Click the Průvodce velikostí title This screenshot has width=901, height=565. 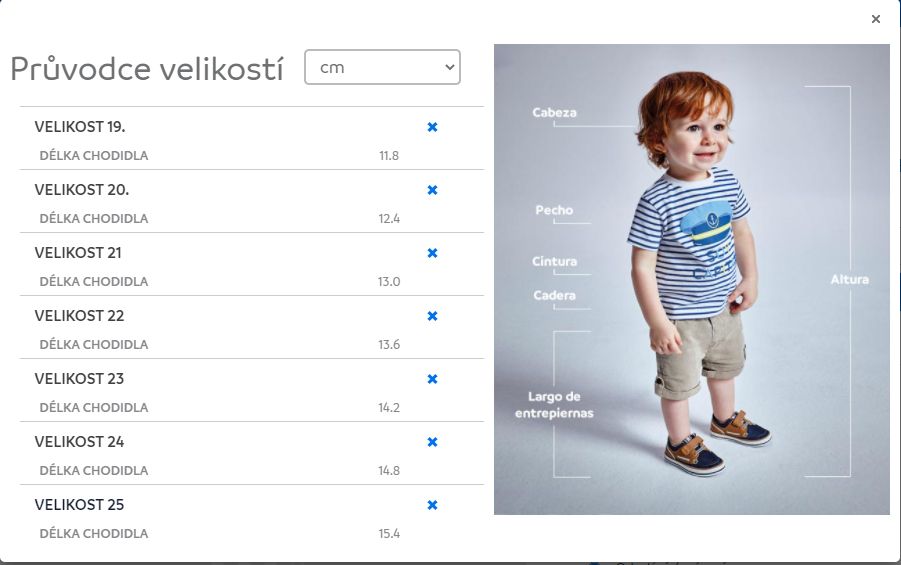point(147,69)
